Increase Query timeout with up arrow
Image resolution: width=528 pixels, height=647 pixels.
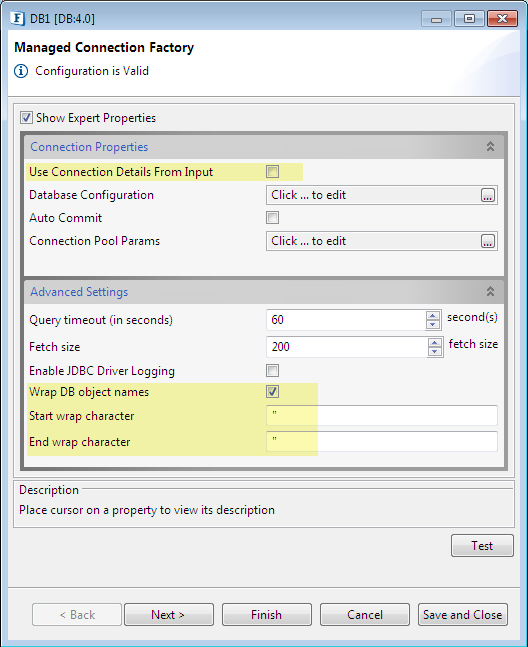pyautogui.click(x=433, y=316)
